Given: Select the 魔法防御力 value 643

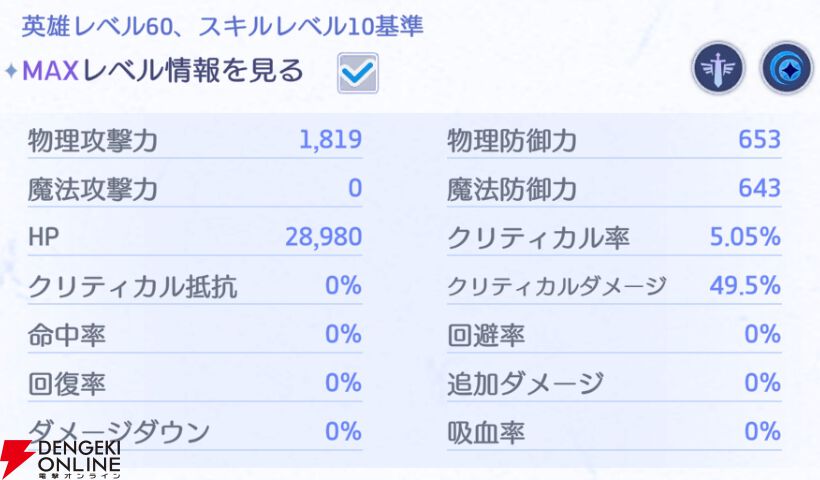Looking at the screenshot, I should click(759, 188).
